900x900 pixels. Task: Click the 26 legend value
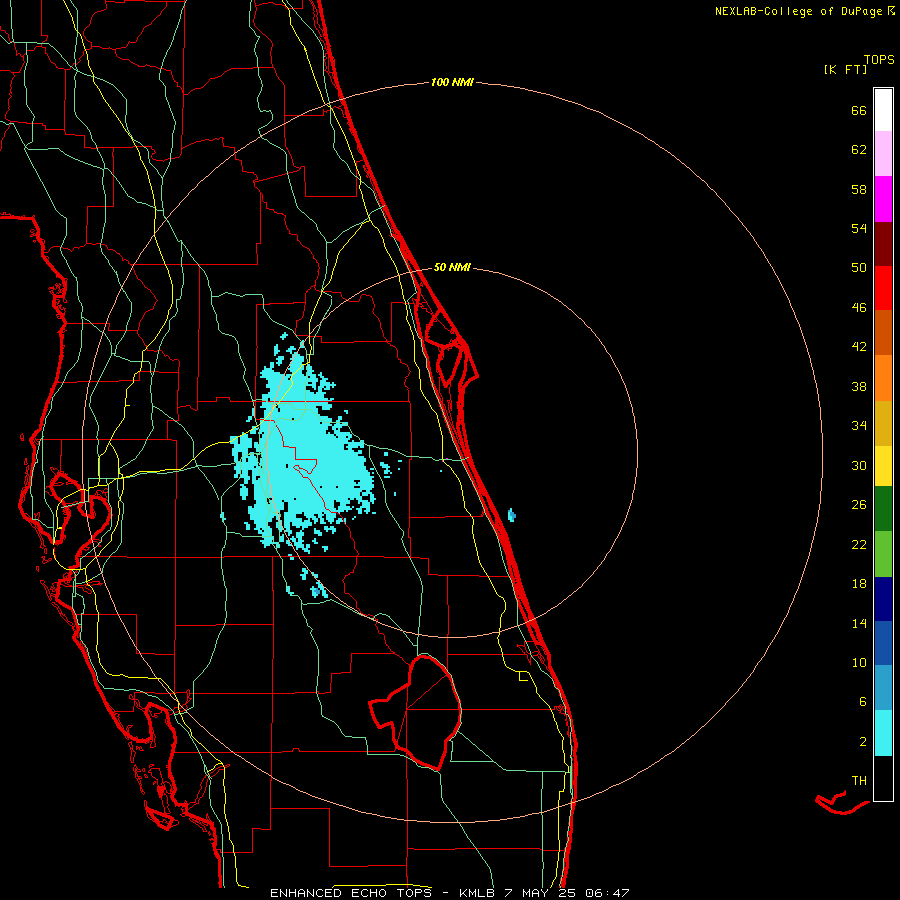coord(859,505)
